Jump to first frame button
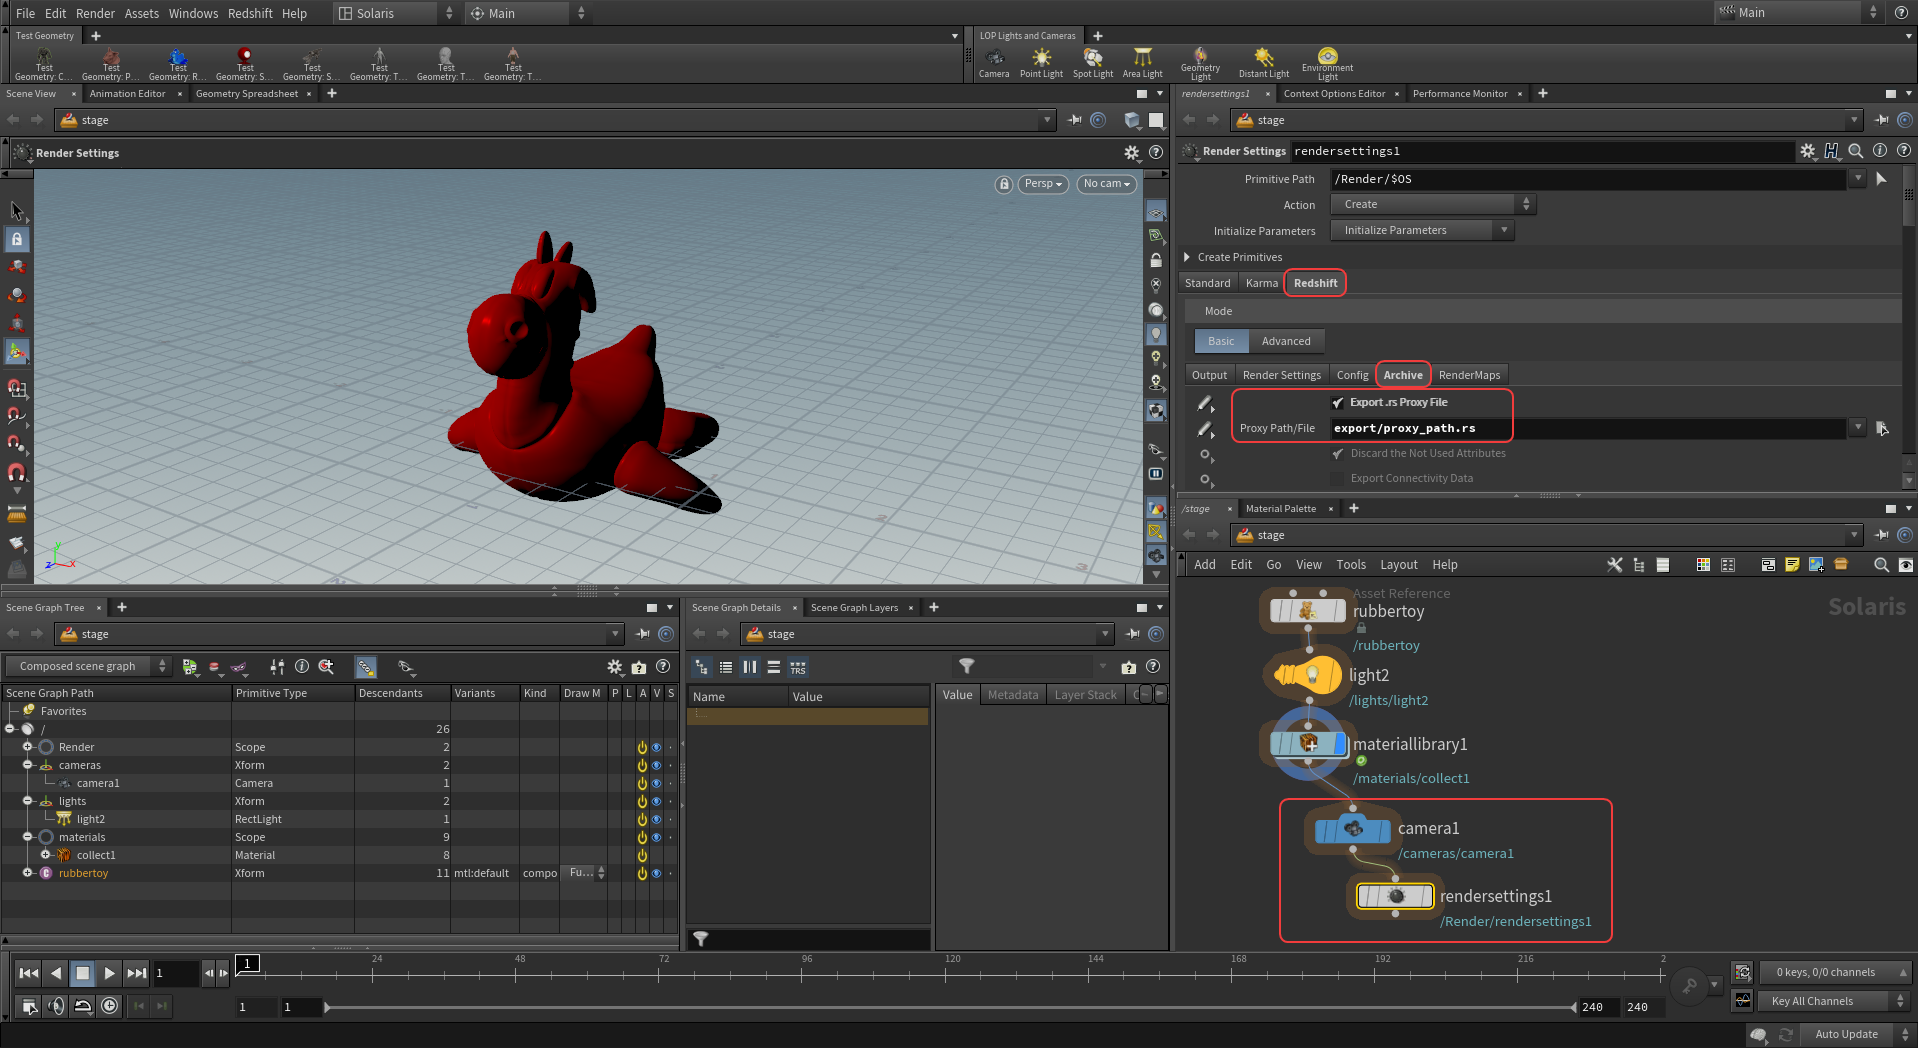 29,973
